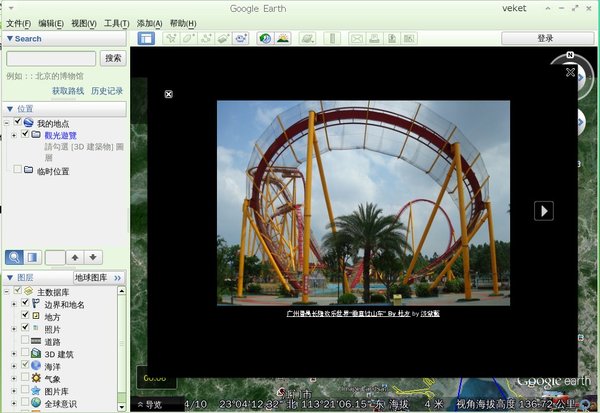The height and width of the screenshot is (413, 600).
Task: Expand the 3D 建筑 layer tree node
Action: click(x=14, y=354)
